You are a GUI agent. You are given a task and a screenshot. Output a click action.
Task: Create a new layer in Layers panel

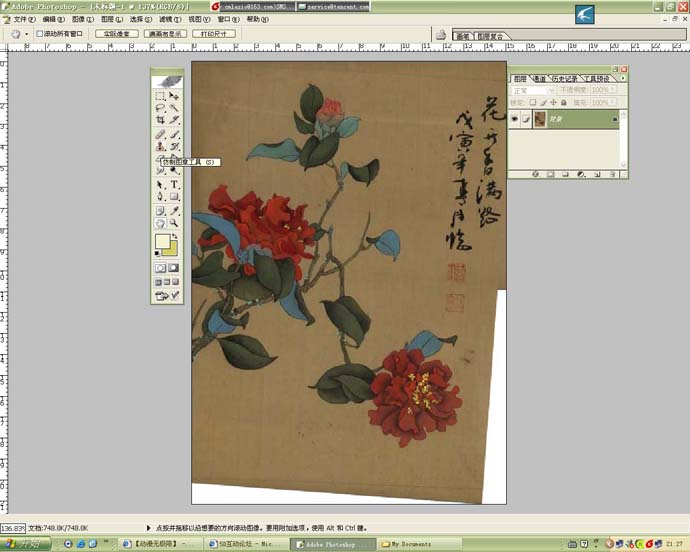pos(597,174)
